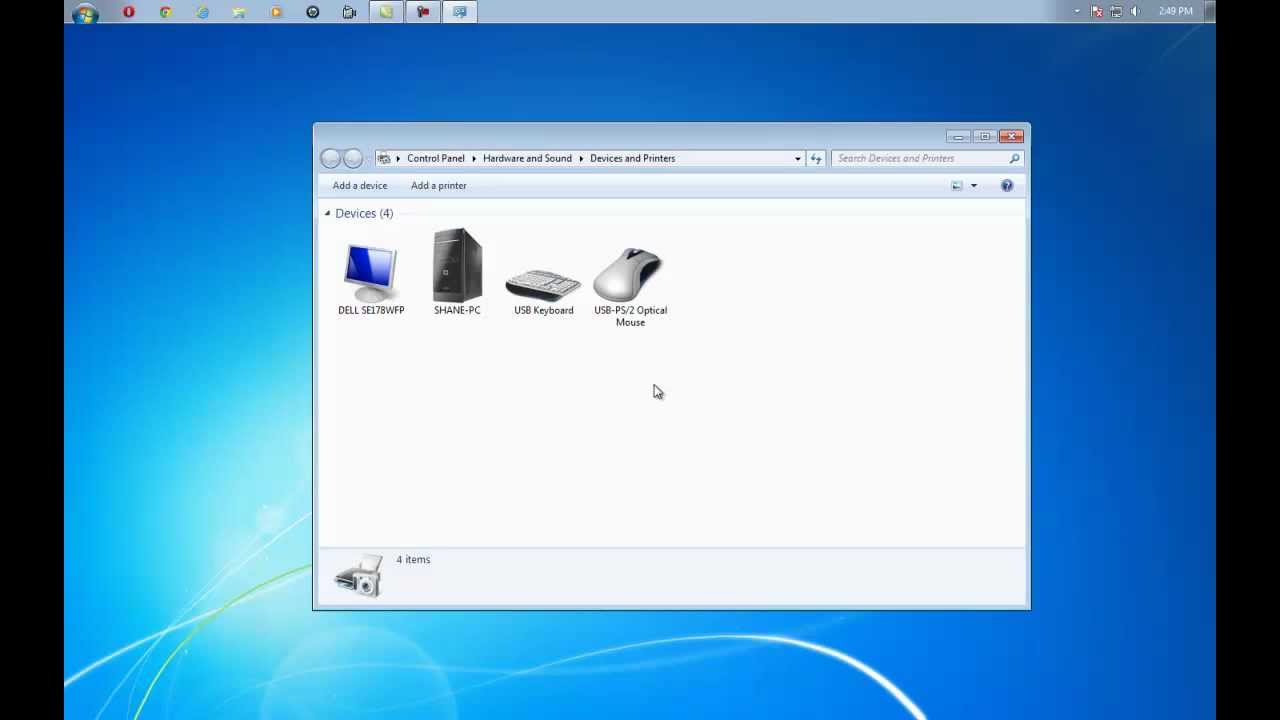The image size is (1280, 720).
Task: Launch Google Chrome from the taskbar
Action: 165,12
